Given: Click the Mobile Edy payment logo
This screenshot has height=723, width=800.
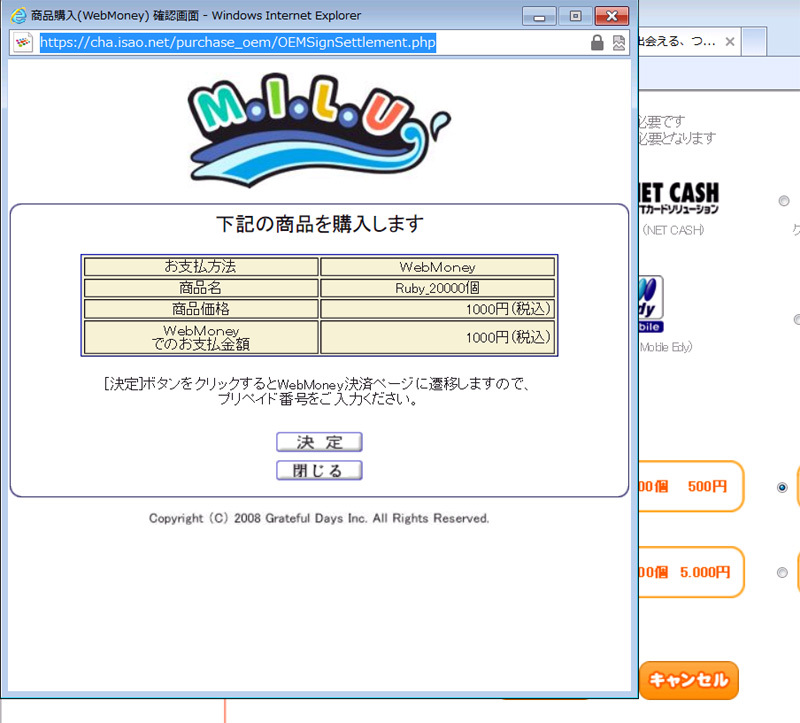Looking at the screenshot, I should pyautogui.click(x=652, y=303).
